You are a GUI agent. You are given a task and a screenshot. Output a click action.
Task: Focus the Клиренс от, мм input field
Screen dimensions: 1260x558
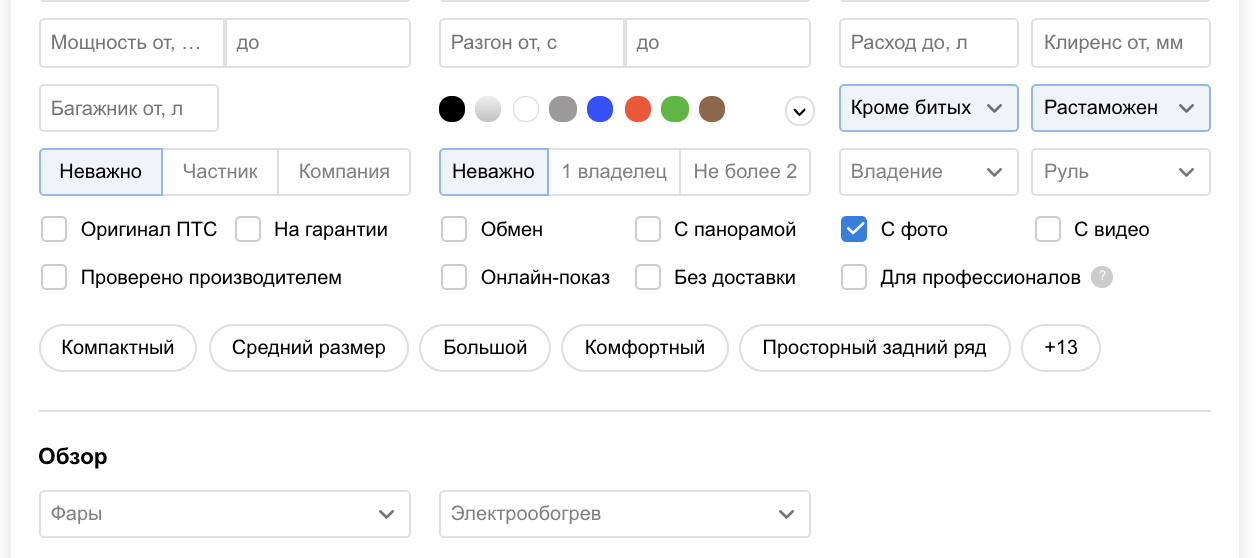1121,43
